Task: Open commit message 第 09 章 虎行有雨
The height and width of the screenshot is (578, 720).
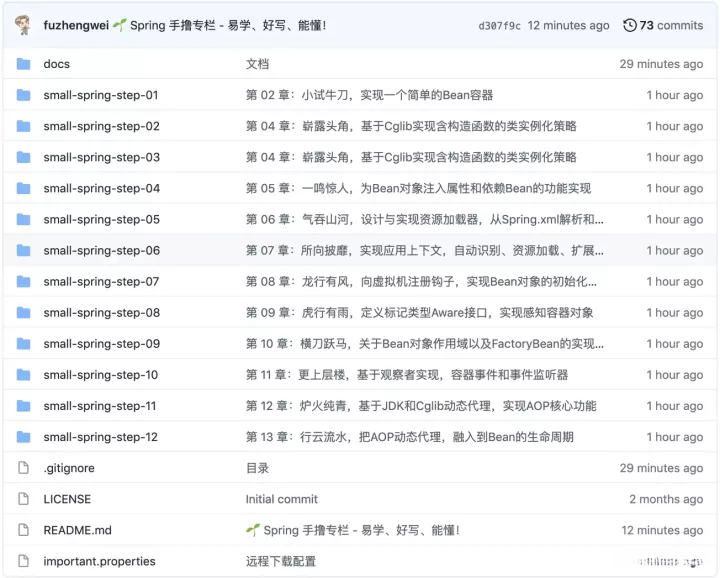Action: coord(419,313)
